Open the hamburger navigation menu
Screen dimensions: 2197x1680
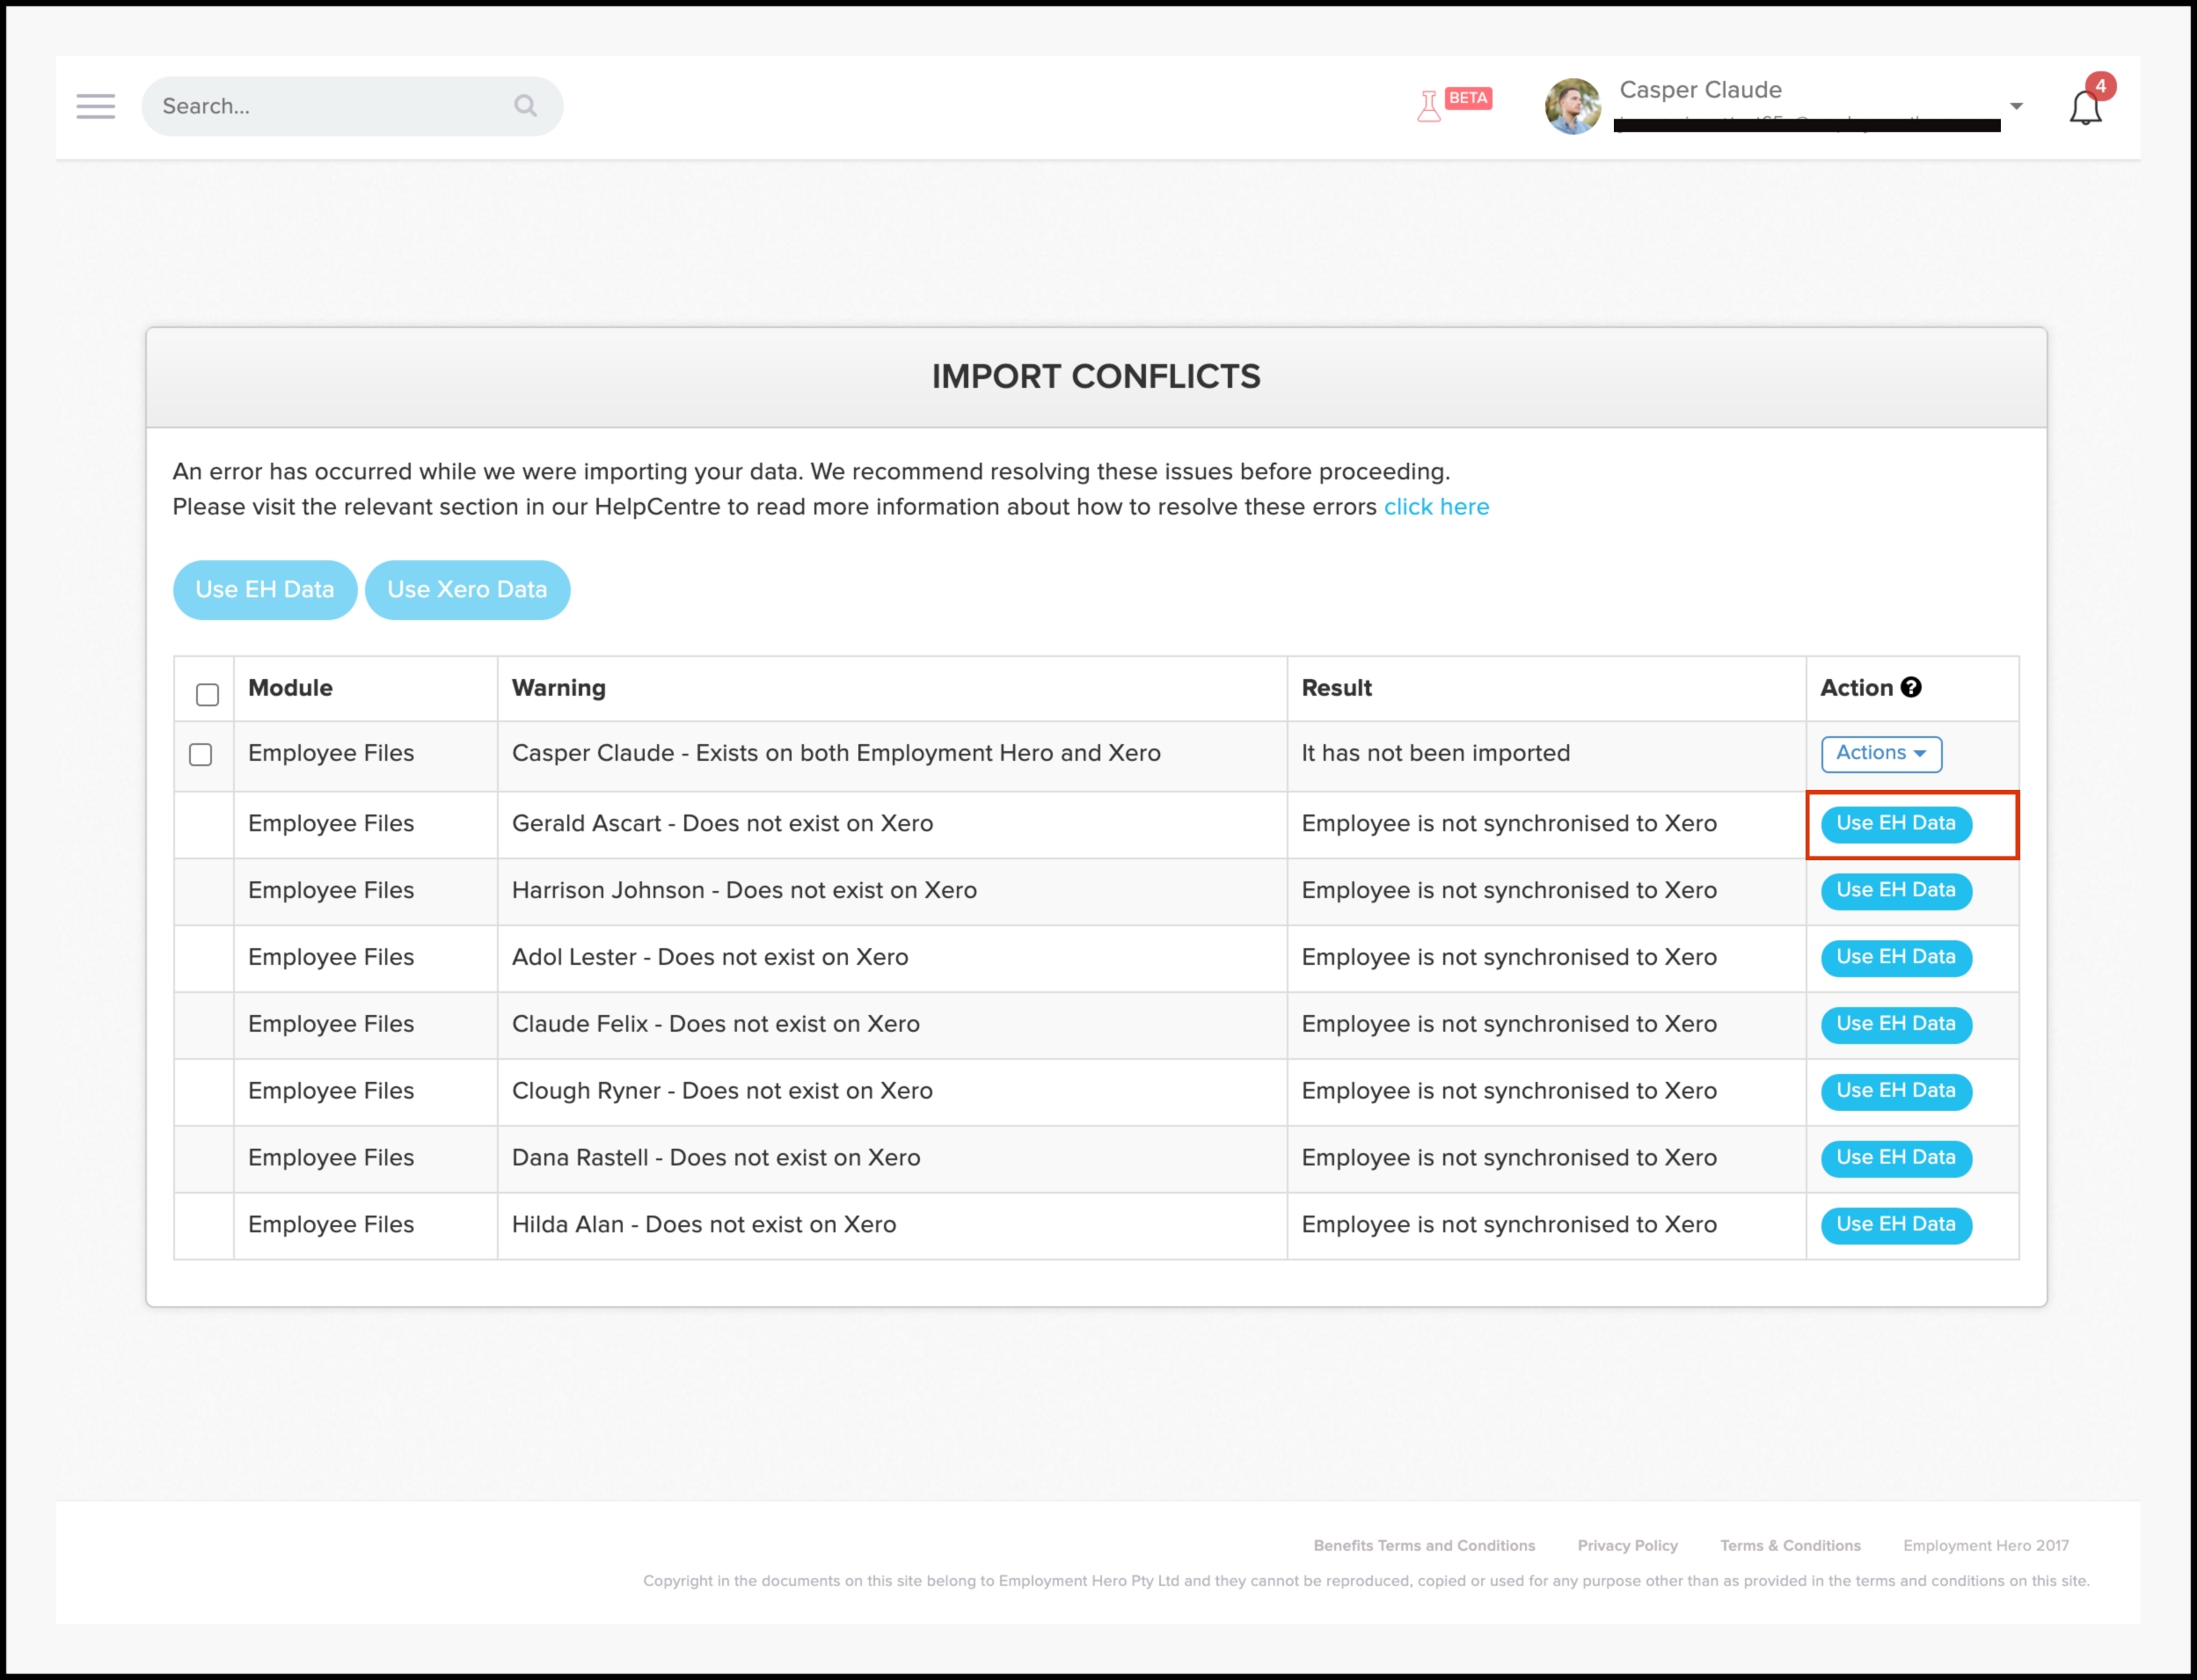(x=95, y=106)
